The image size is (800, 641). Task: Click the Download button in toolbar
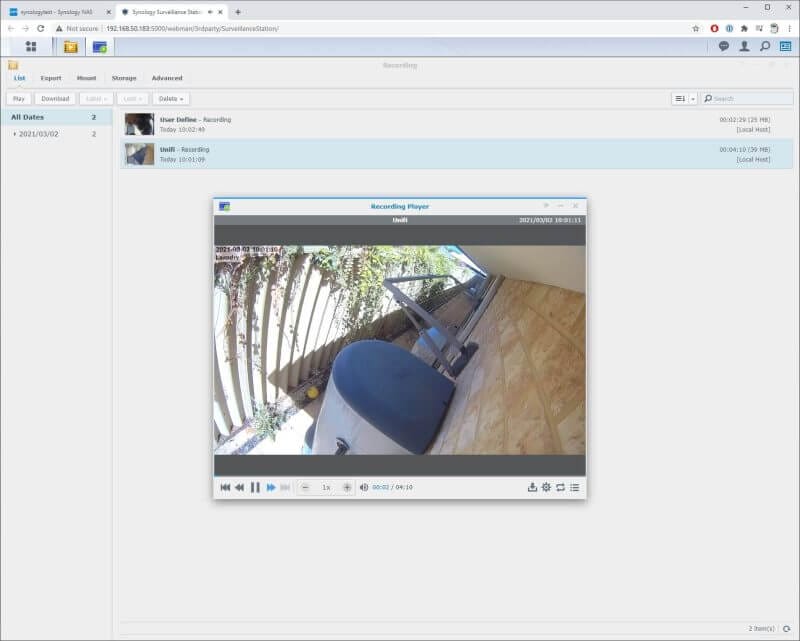pyautogui.click(x=55, y=99)
